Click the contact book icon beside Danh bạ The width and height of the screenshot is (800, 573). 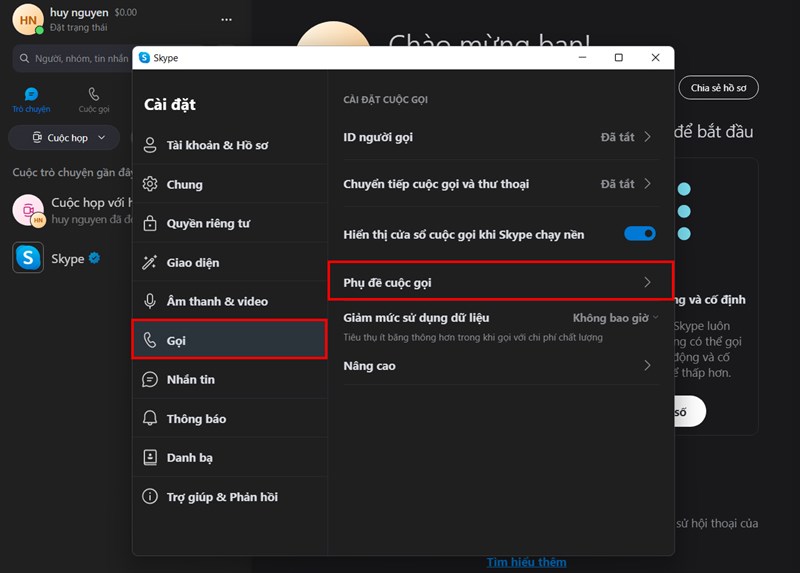tap(150, 457)
